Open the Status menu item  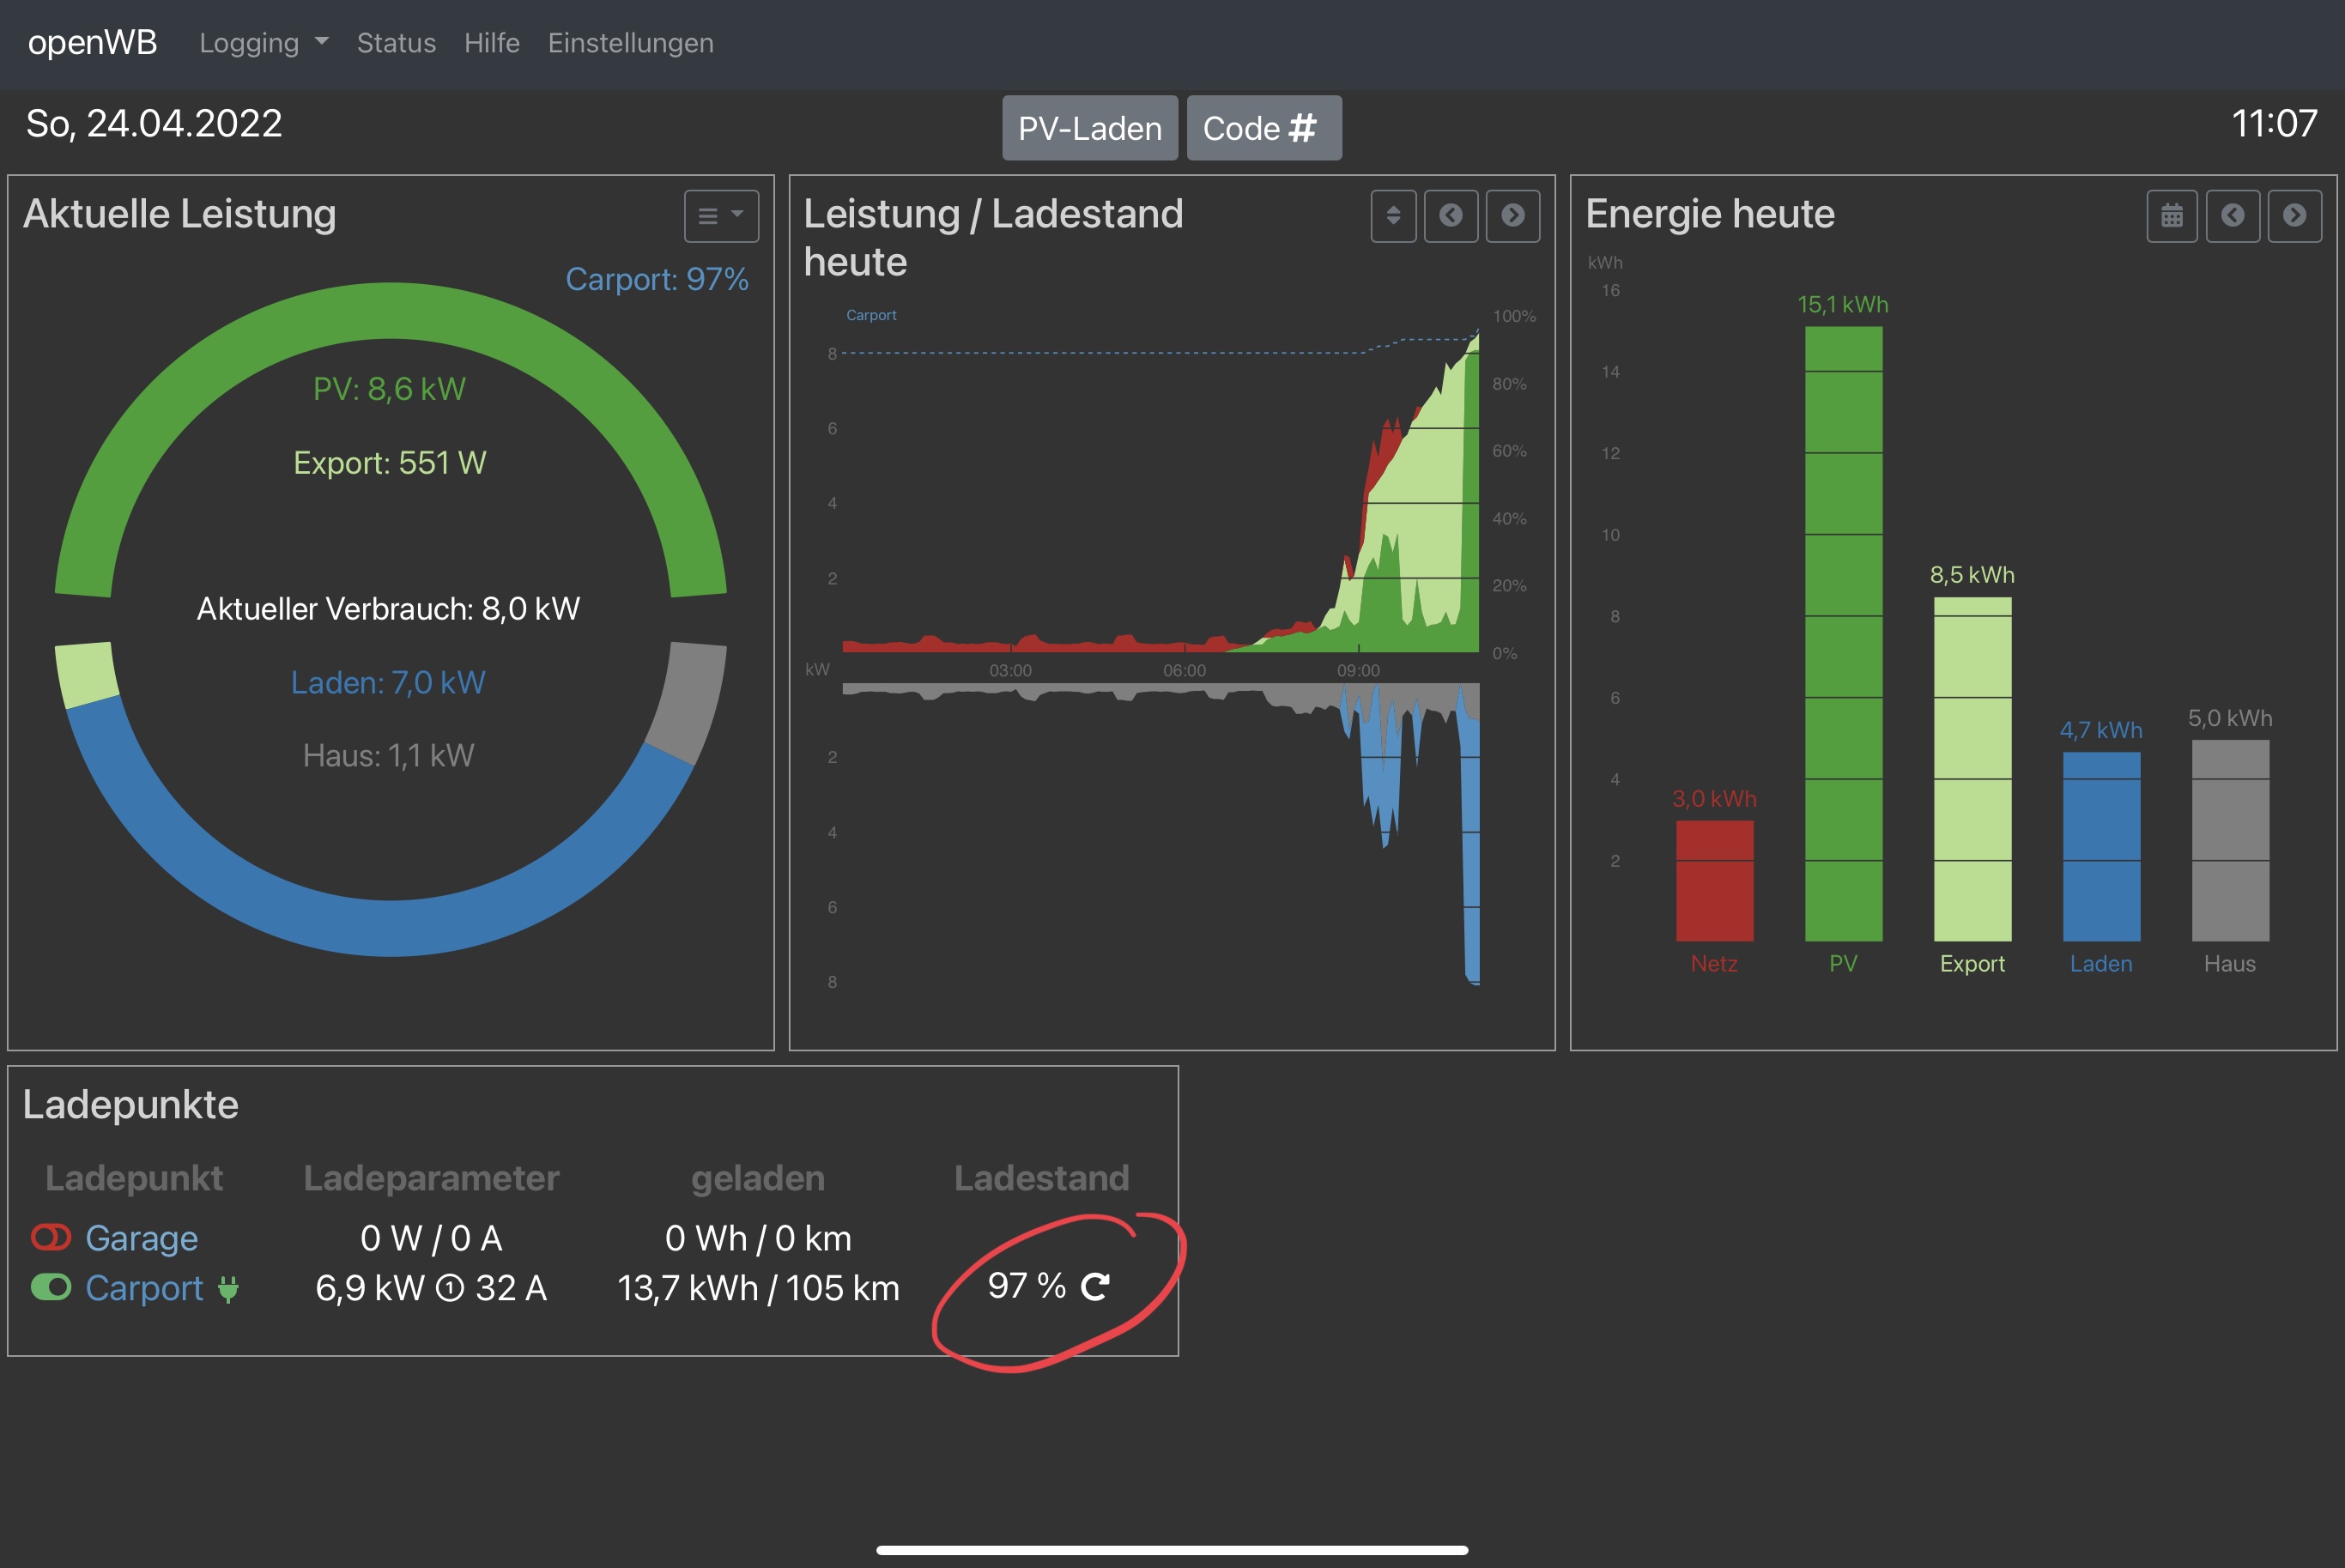coord(396,43)
